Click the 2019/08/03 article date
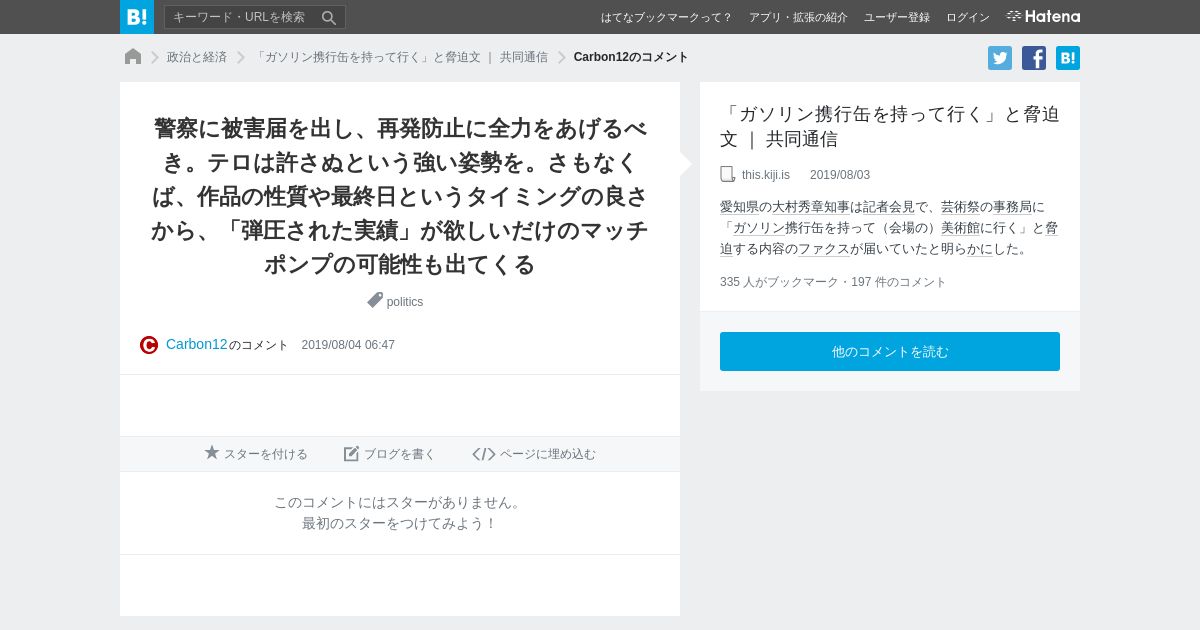This screenshot has height=630, width=1200. pos(840,175)
